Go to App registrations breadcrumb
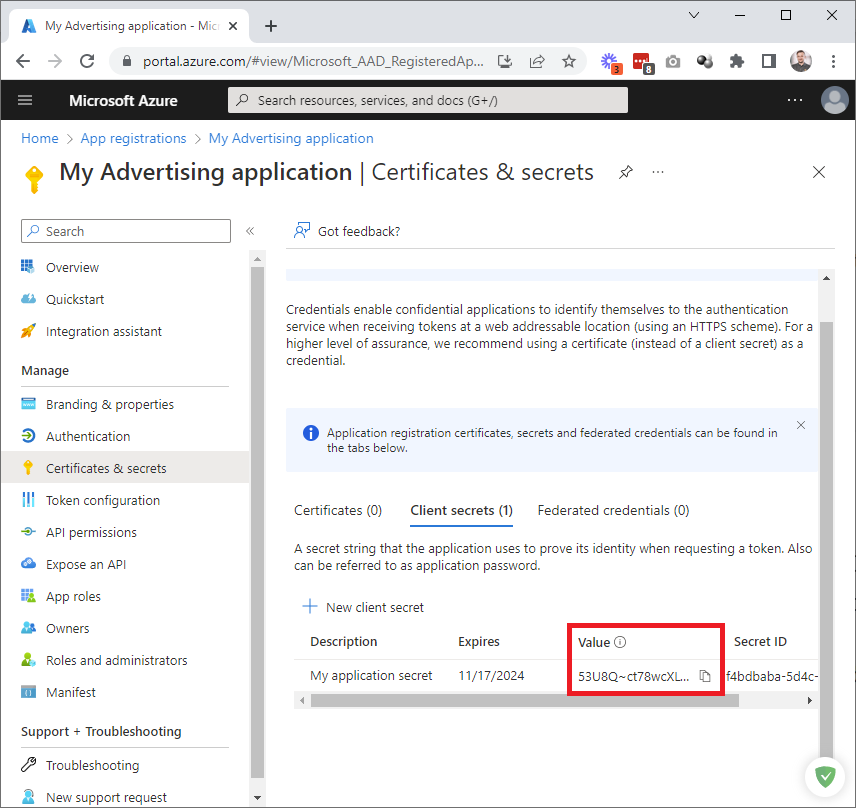 coord(133,138)
